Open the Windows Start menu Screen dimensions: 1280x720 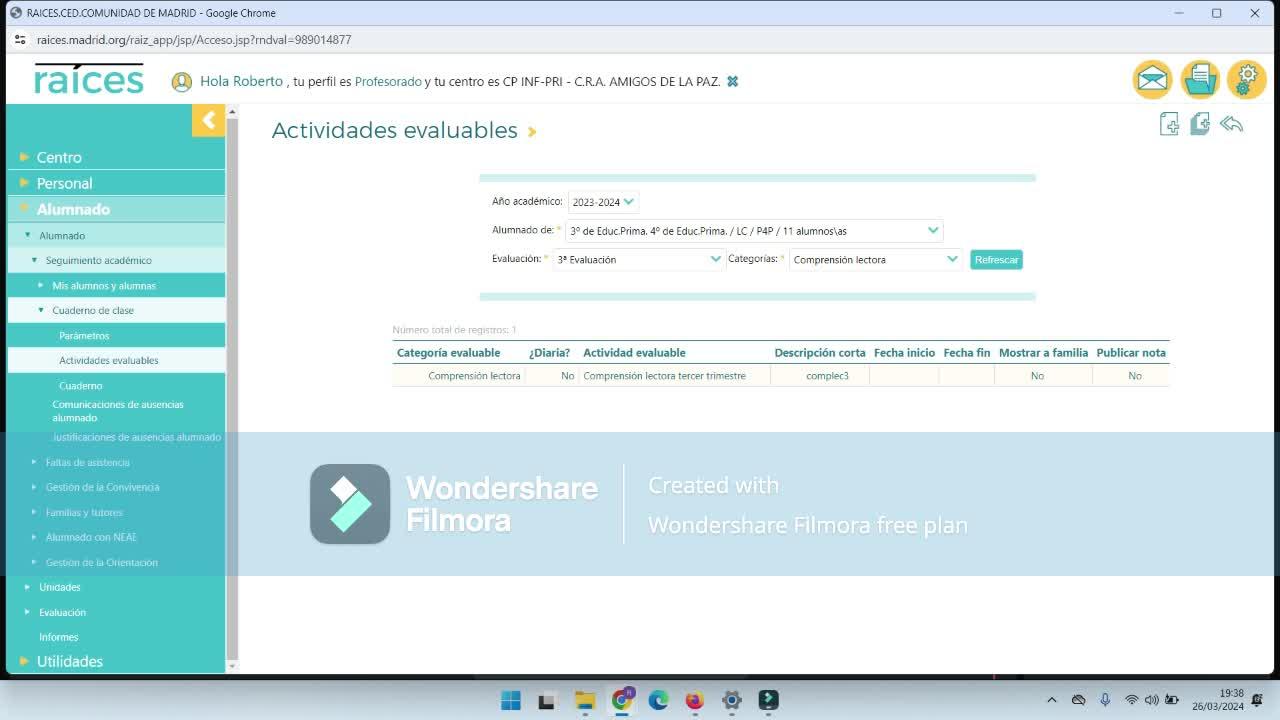[x=510, y=700]
